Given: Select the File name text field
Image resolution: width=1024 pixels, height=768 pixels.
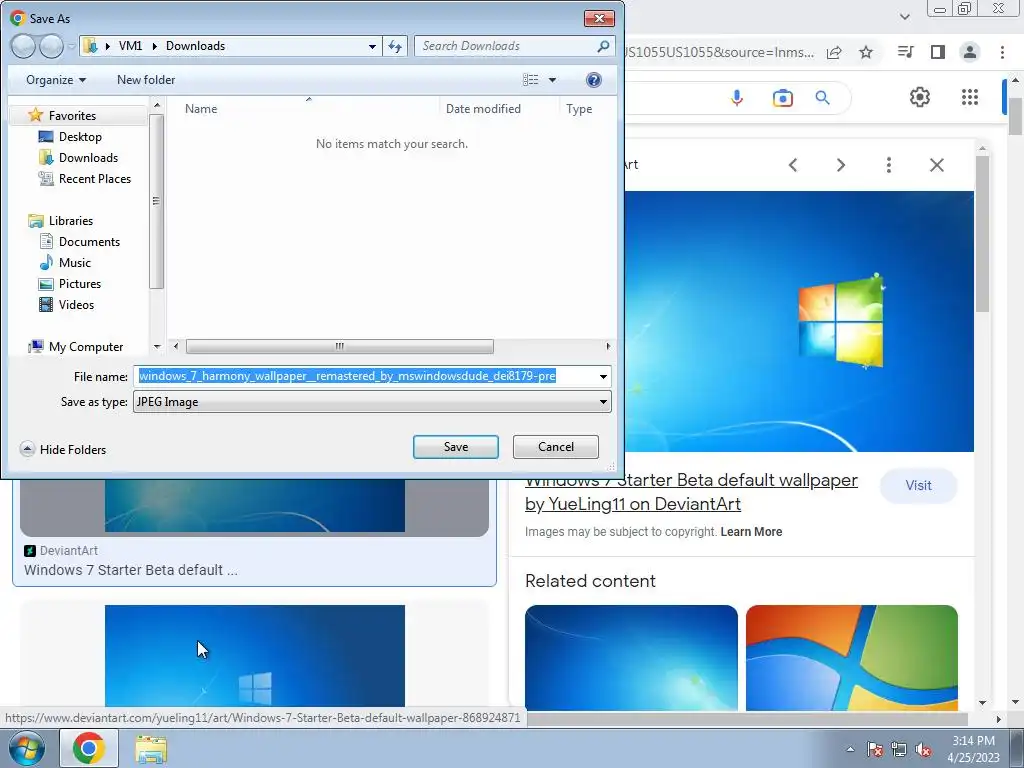Looking at the screenshot, I should pyautogui.click(x=364, y=376).
